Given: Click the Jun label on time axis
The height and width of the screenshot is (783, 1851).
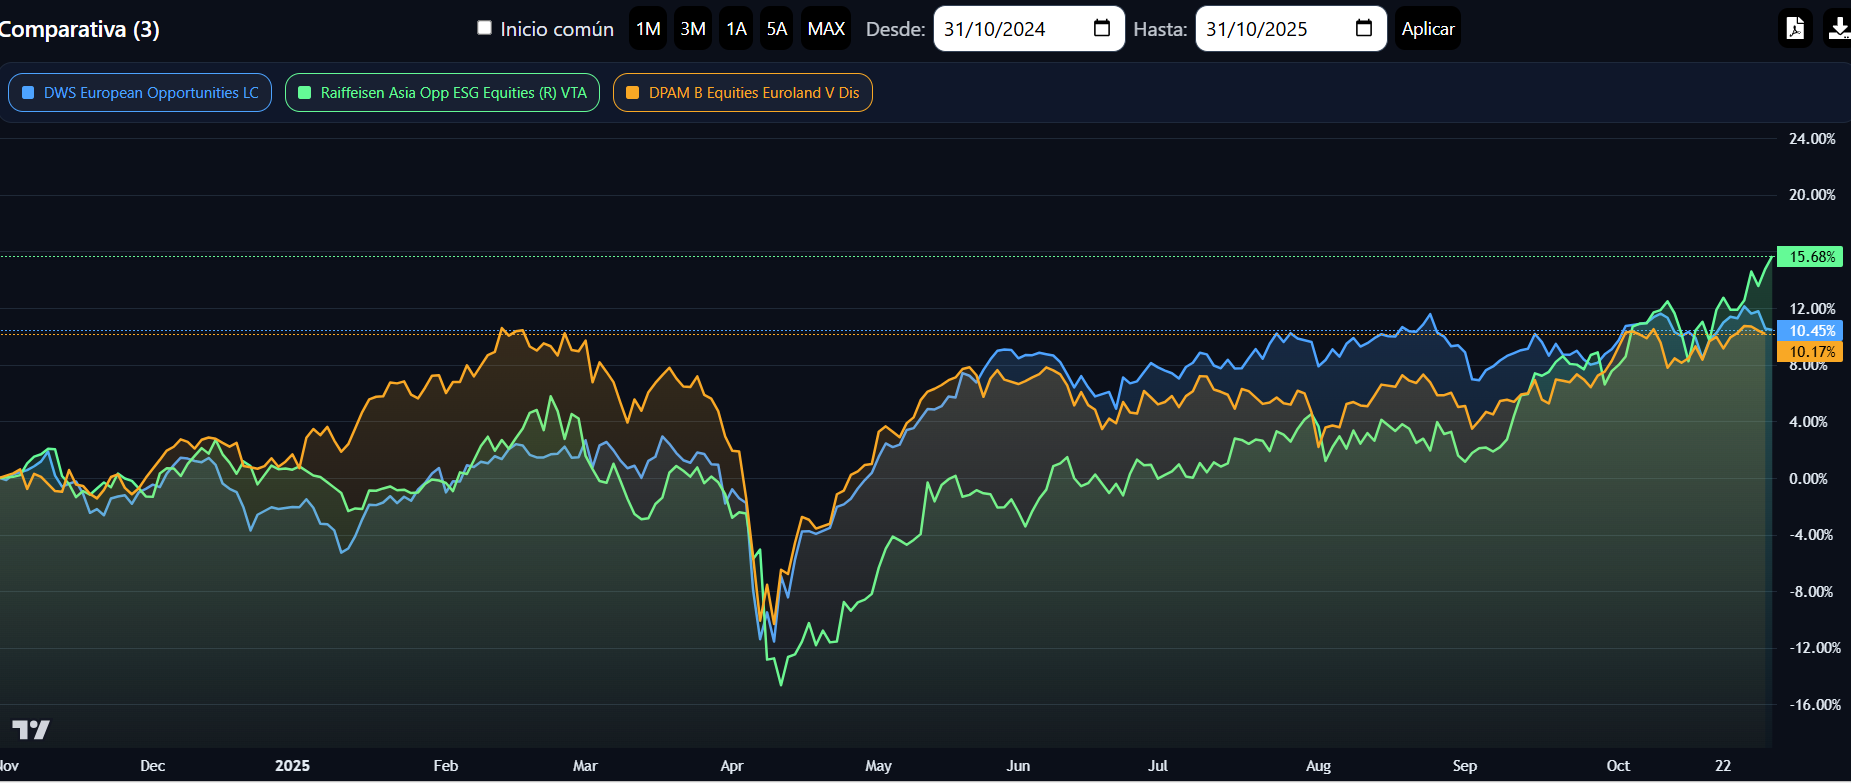Looking at the screenshot, I should [x=1018, y=766].
